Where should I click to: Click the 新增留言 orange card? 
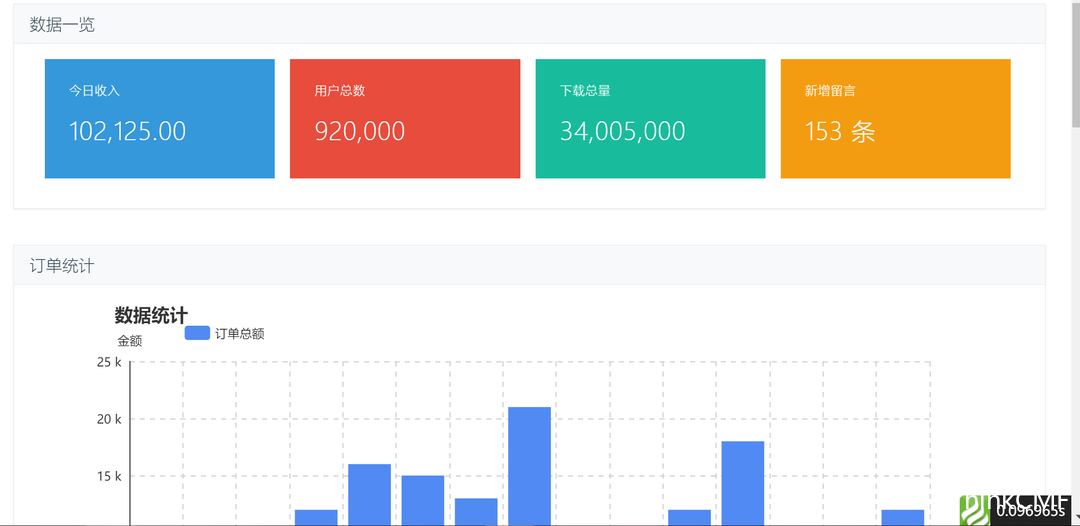coord(895,118)
